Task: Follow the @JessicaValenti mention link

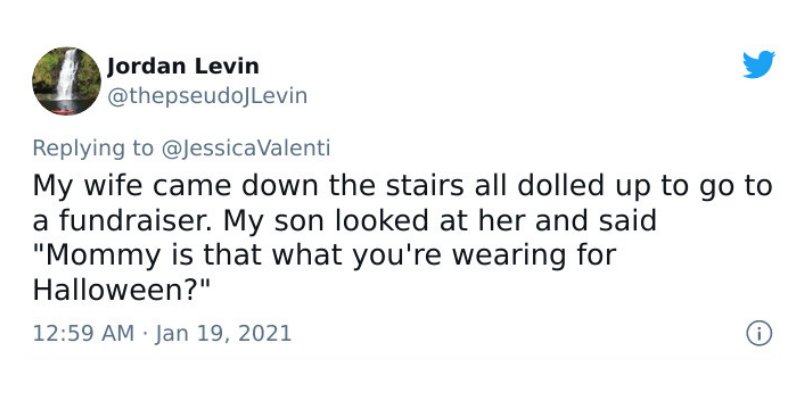Action: [x=245, y=148]
